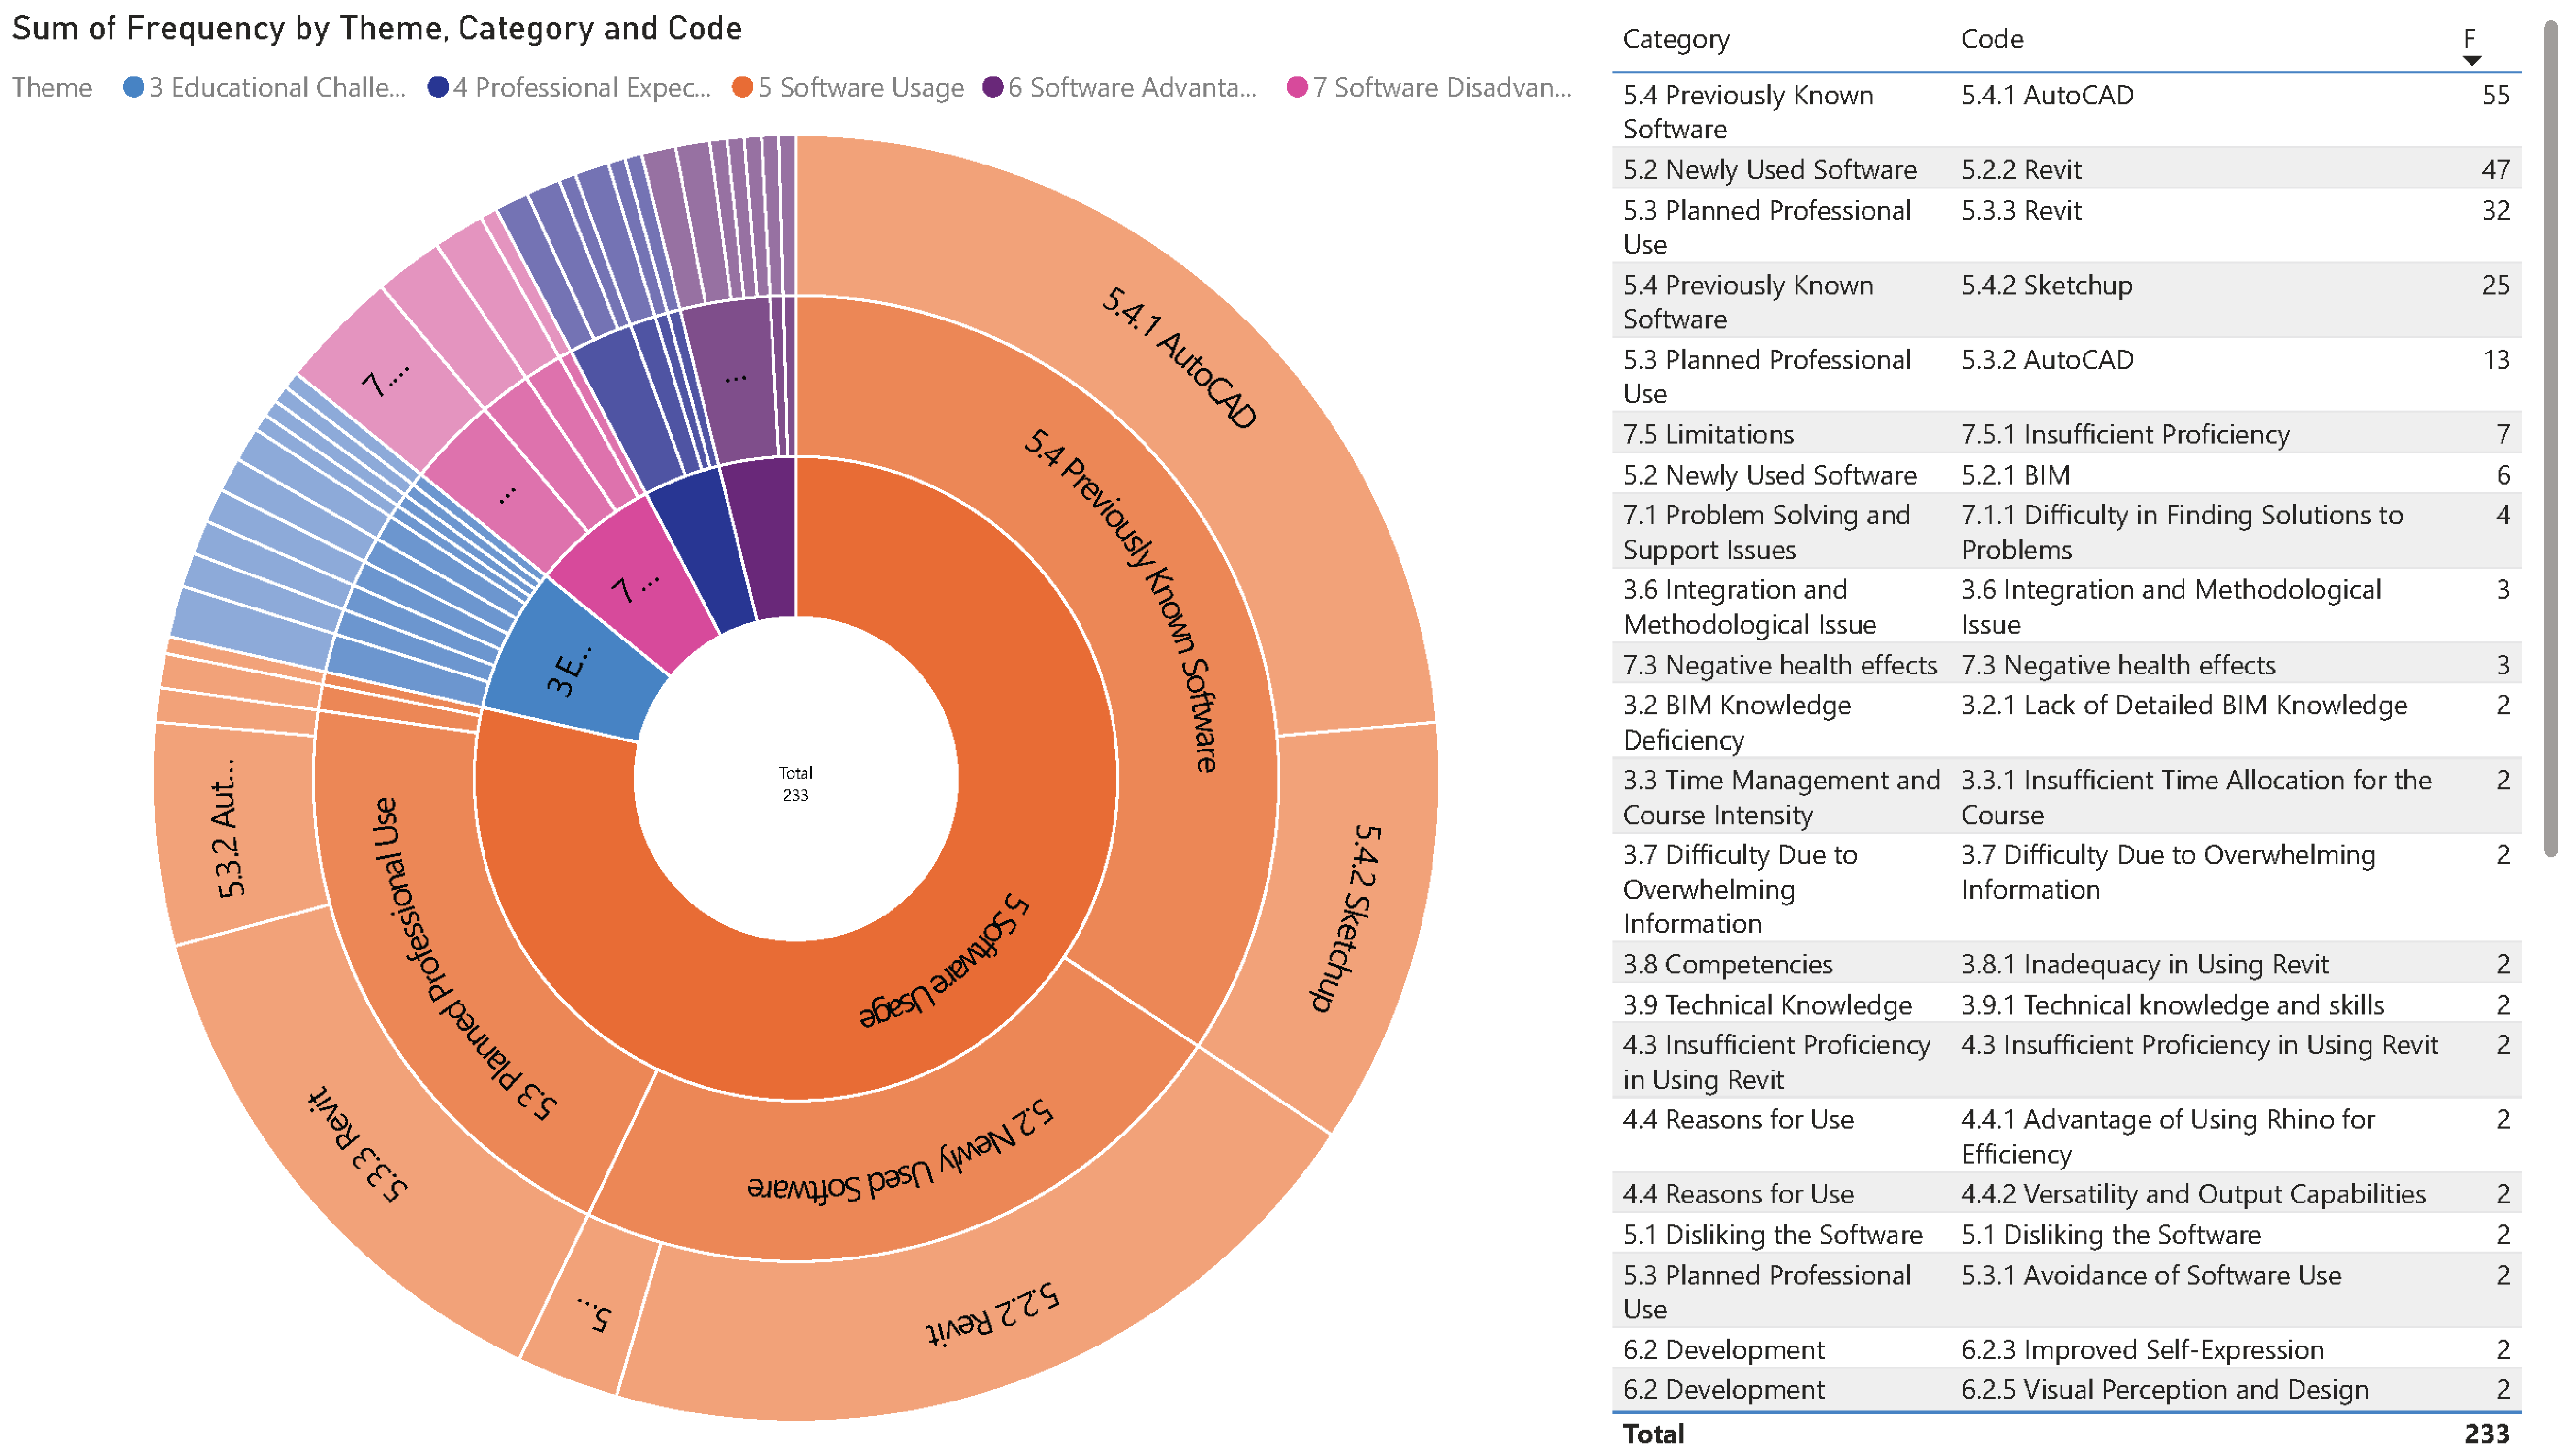Sort table by Category column header
This screenshot has height=1456, width=2569.
pos(1675,39)
